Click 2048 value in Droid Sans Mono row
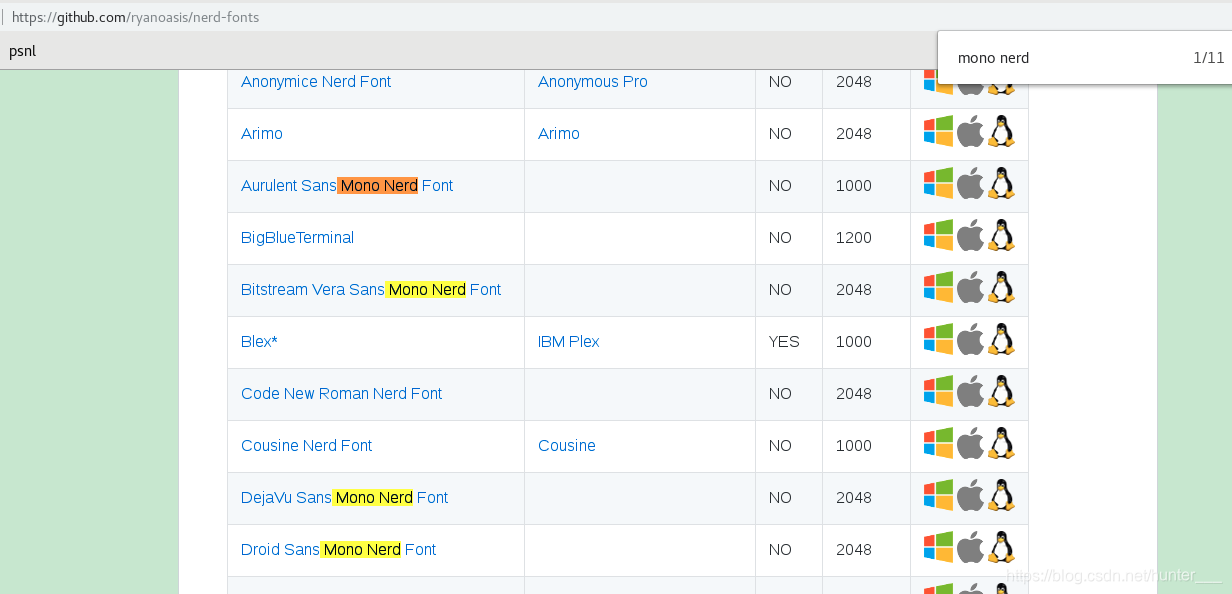The width and height of the screenshot is (1232, 594). pyautogui.click(x=854, y=550)
